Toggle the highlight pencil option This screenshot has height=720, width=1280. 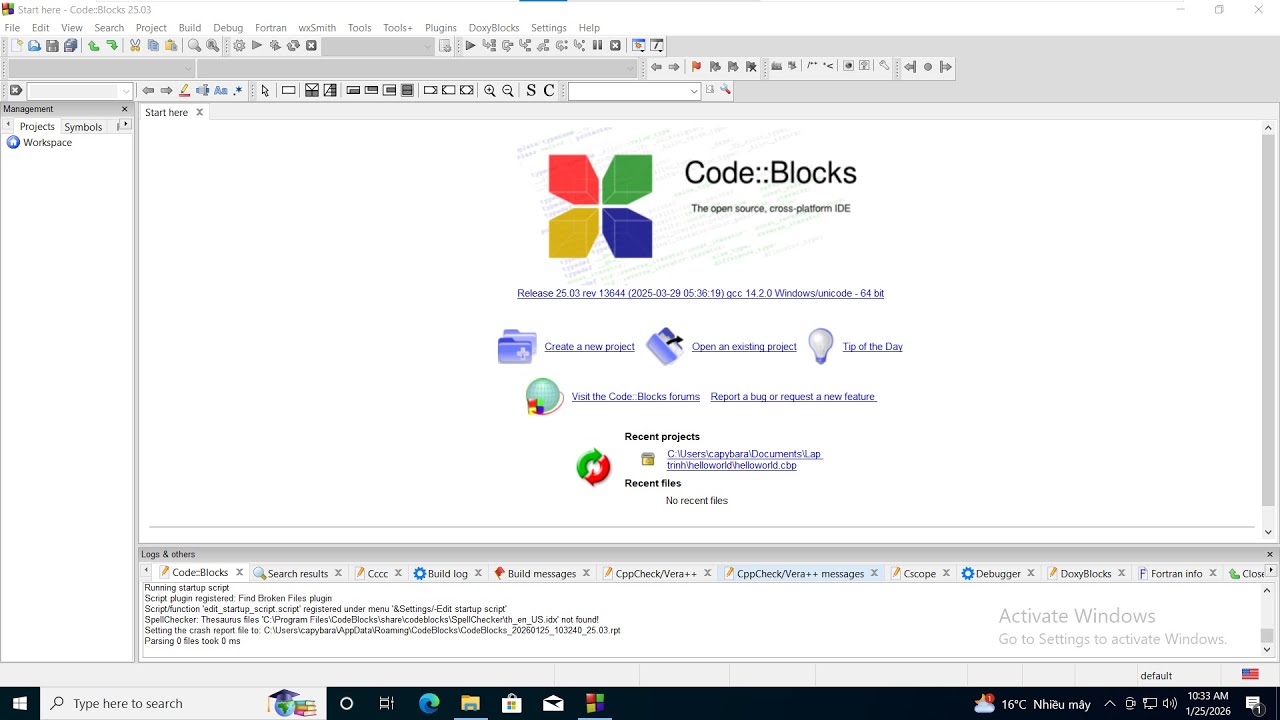tap(184, 91)
